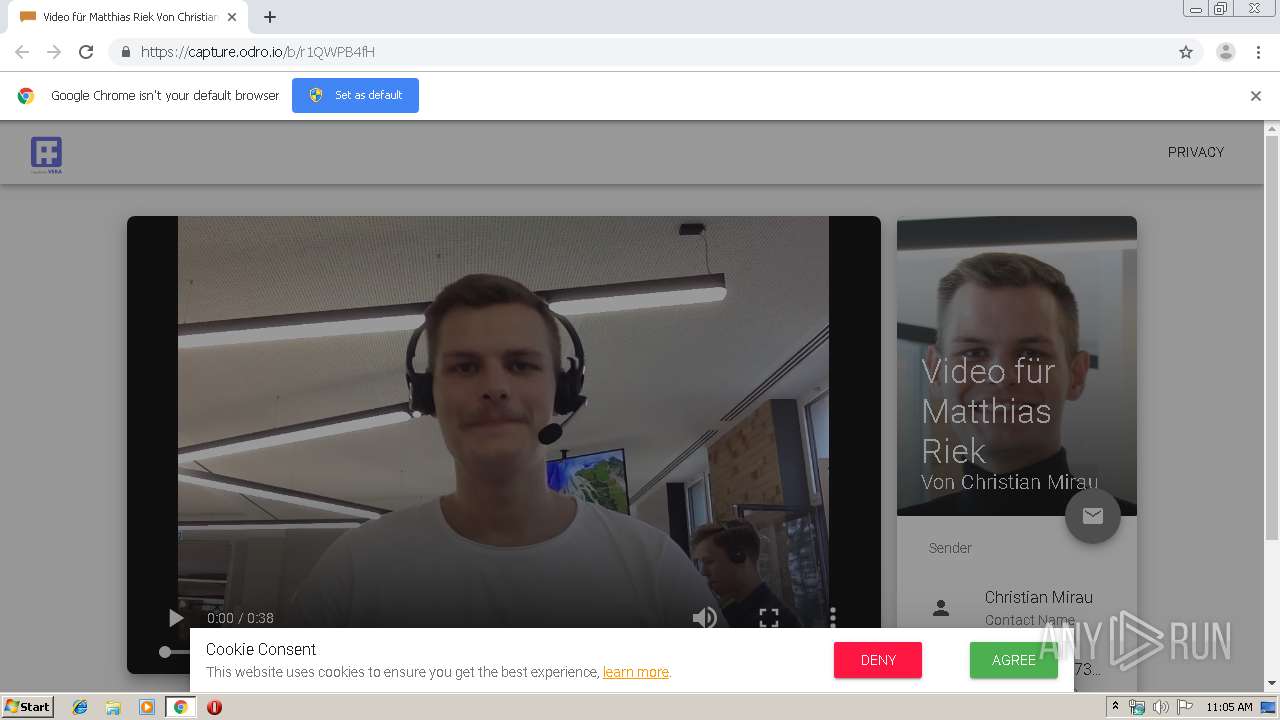Screen dimensions: 1280x720
Task: Play the video
Action: [176, 618]
